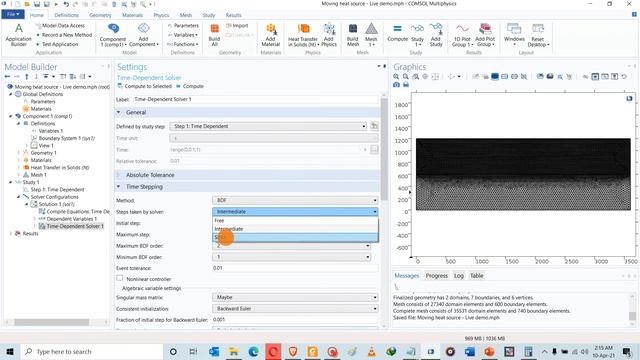Click Zoom In in Graphics toolbar

click(396, 76)
